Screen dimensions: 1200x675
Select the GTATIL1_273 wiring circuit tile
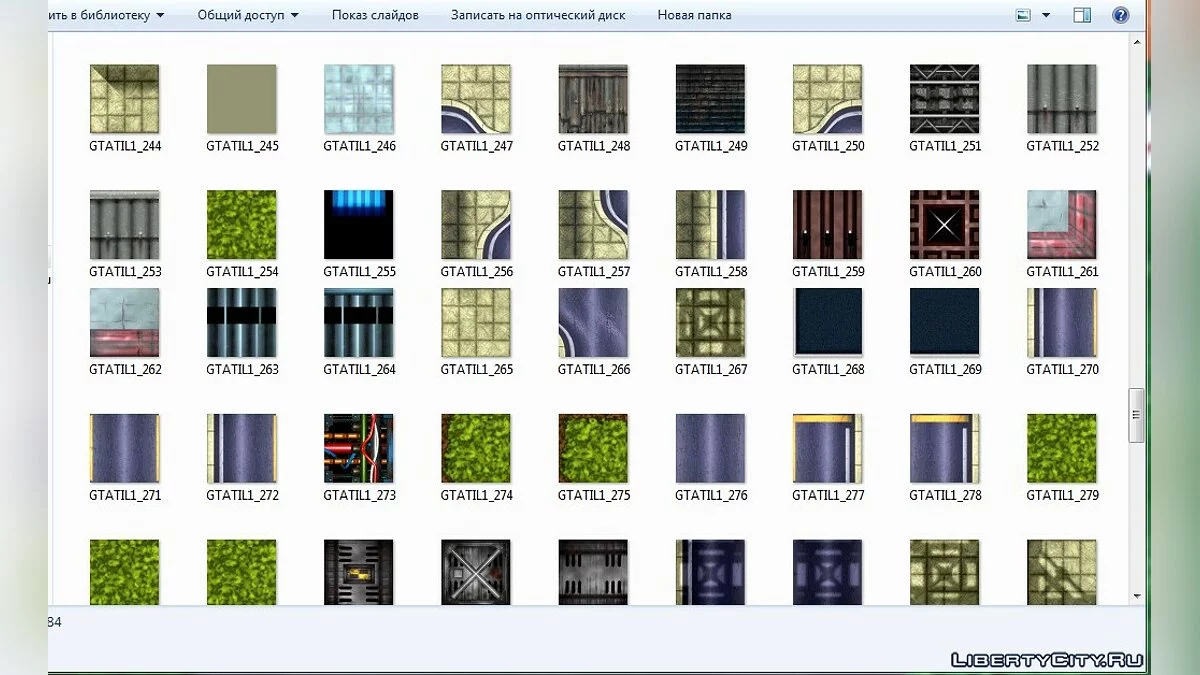[358, 448]
